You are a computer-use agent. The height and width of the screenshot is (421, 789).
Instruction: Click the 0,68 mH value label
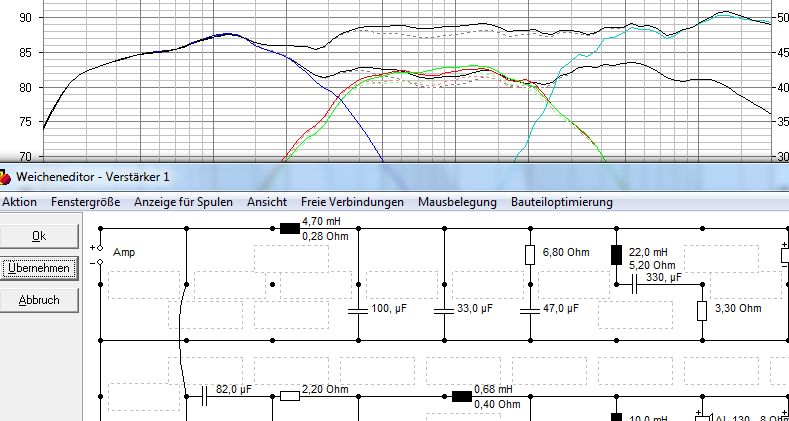[x=493, y=389]
